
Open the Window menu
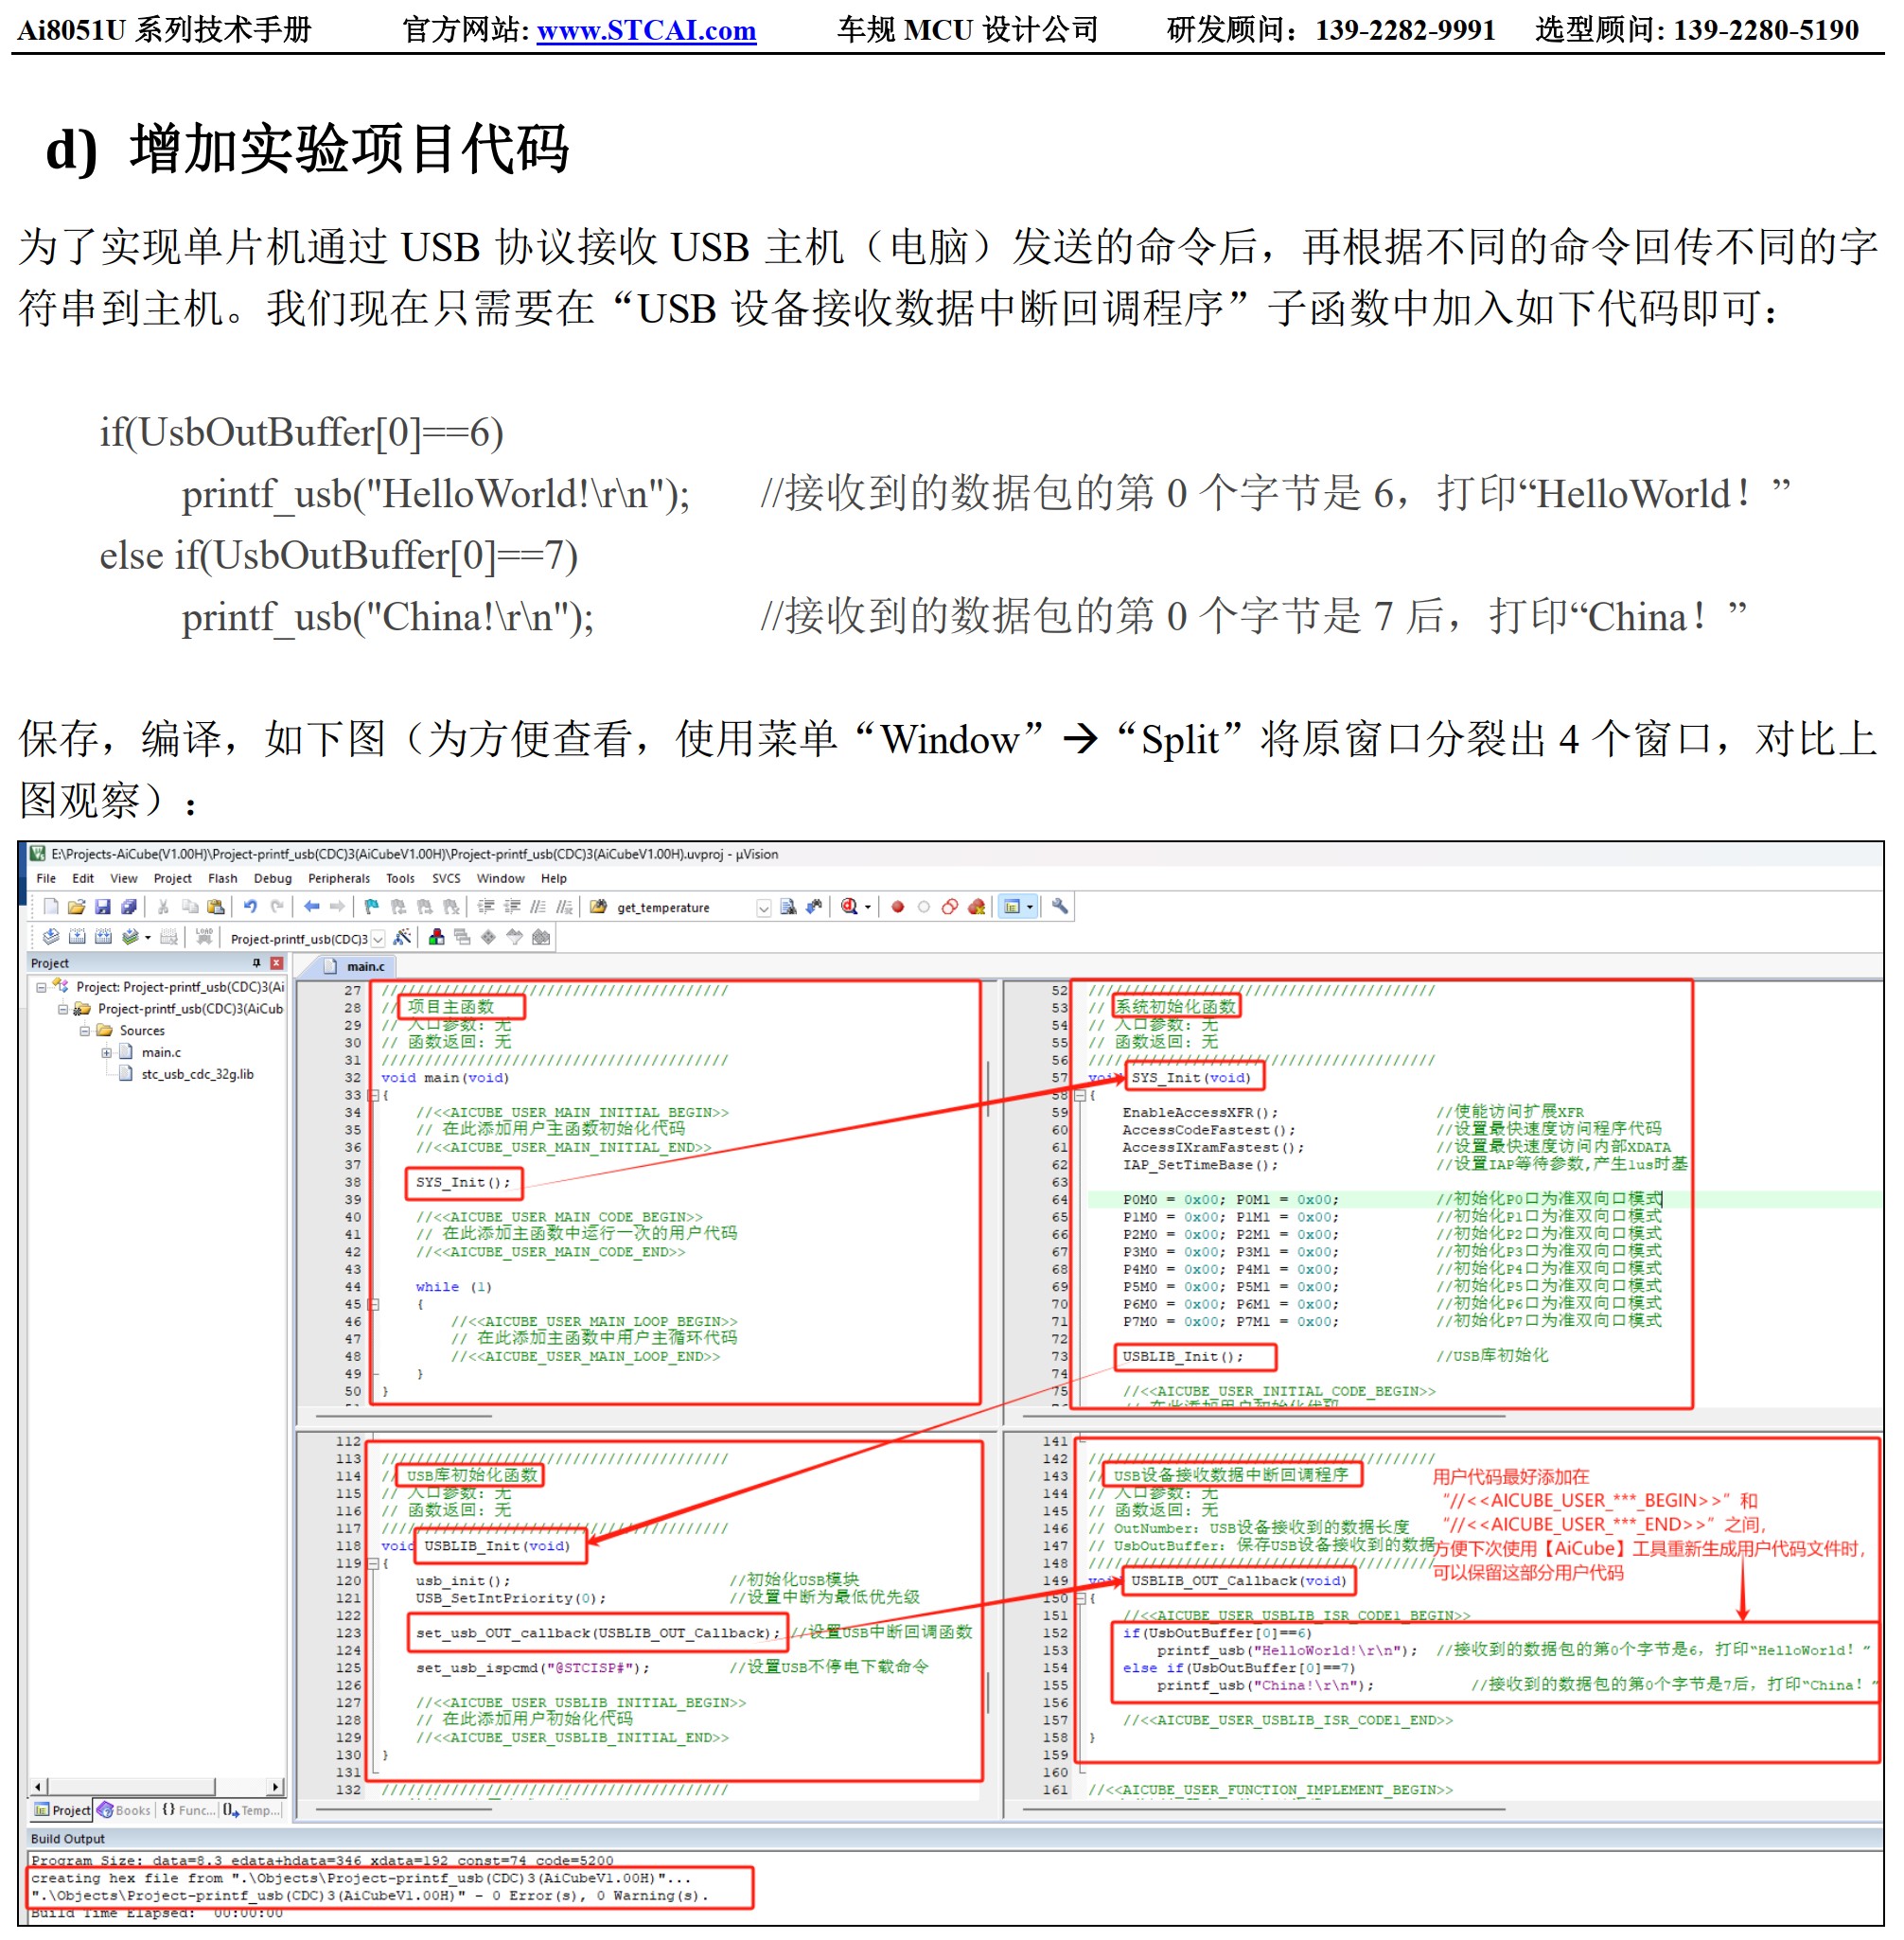click(500, 879)
